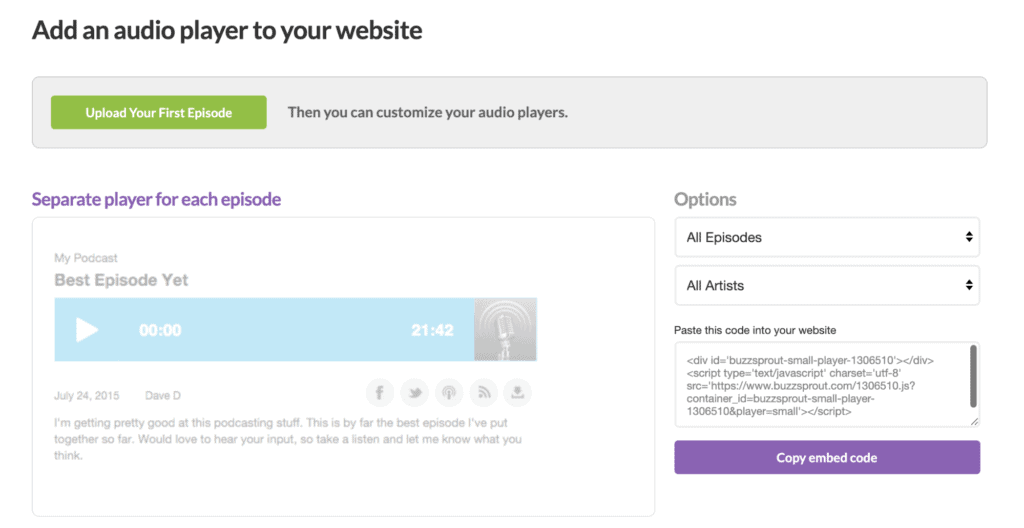Click the microphone artwork thumbnail in player
Image resolution: width=1024 pixels, height=528 pixels.
[505, 329]
